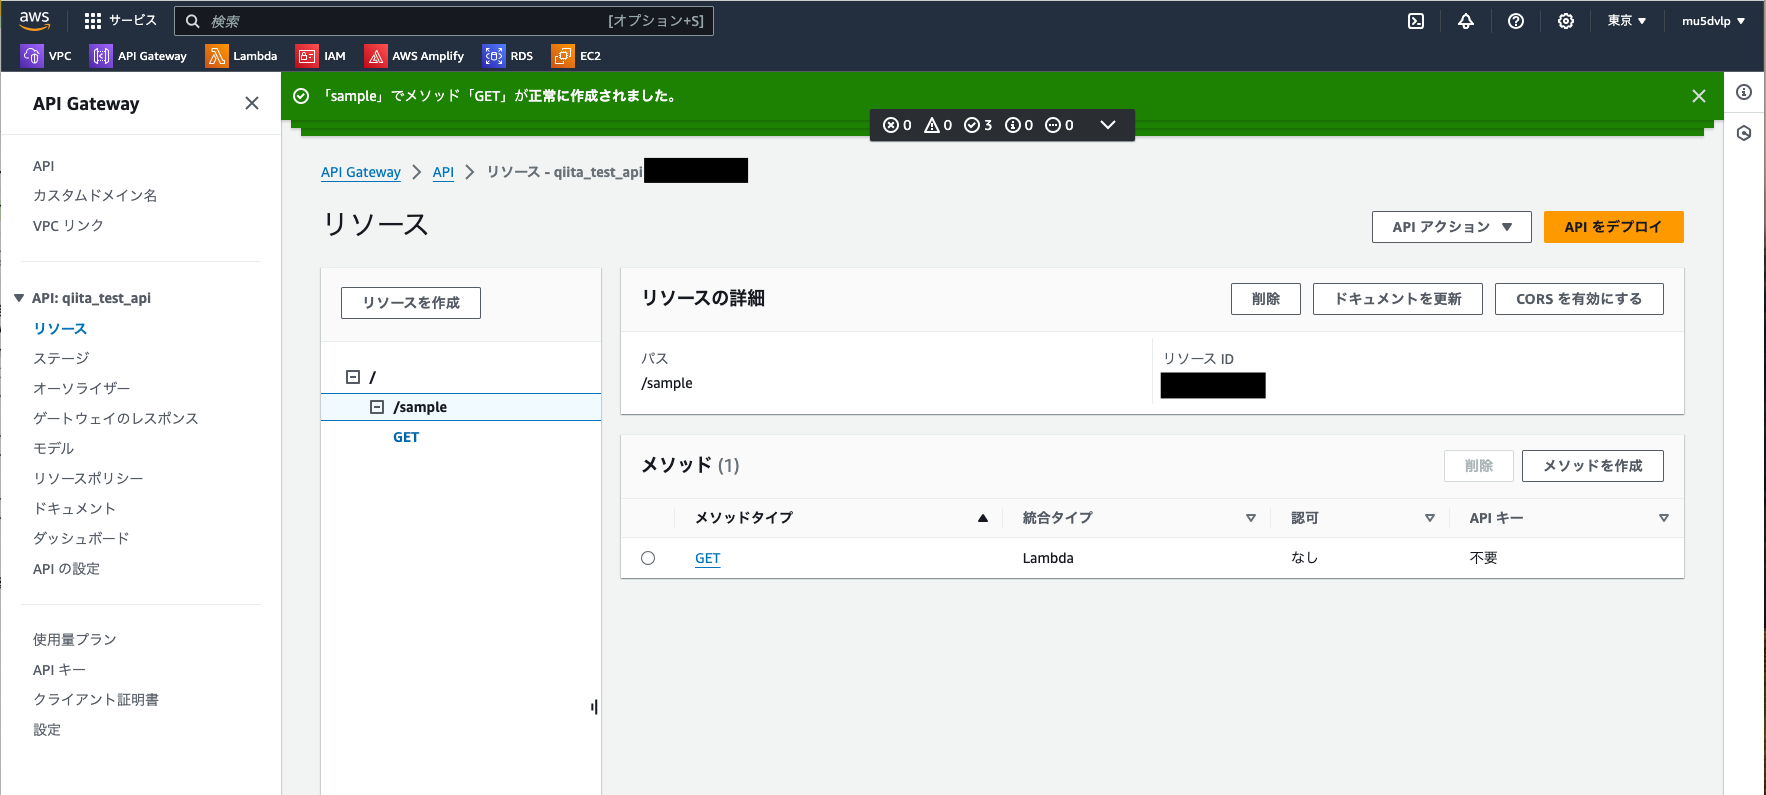Open the console settings gear

click(1566, 21)
